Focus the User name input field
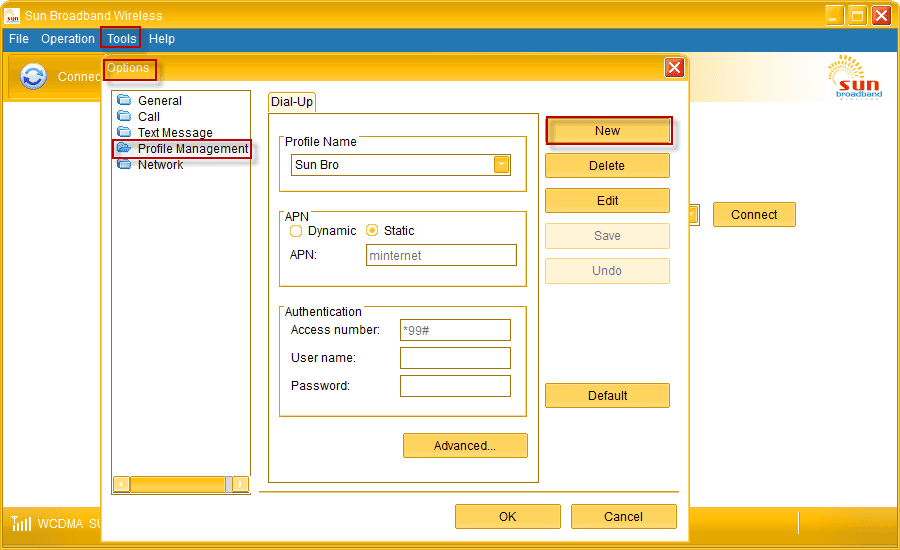Screen dimensions: 900x550 pos(455,358)
